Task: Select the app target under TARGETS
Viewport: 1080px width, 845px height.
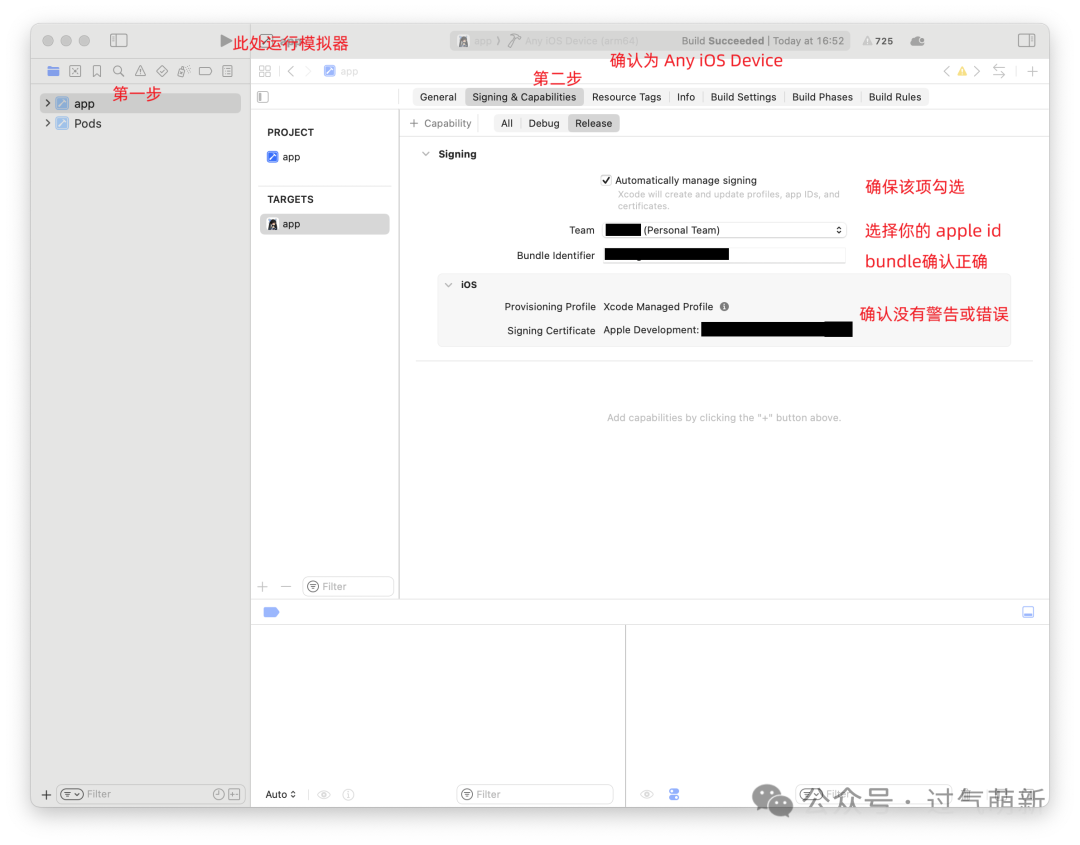Action: pos(324,225)
